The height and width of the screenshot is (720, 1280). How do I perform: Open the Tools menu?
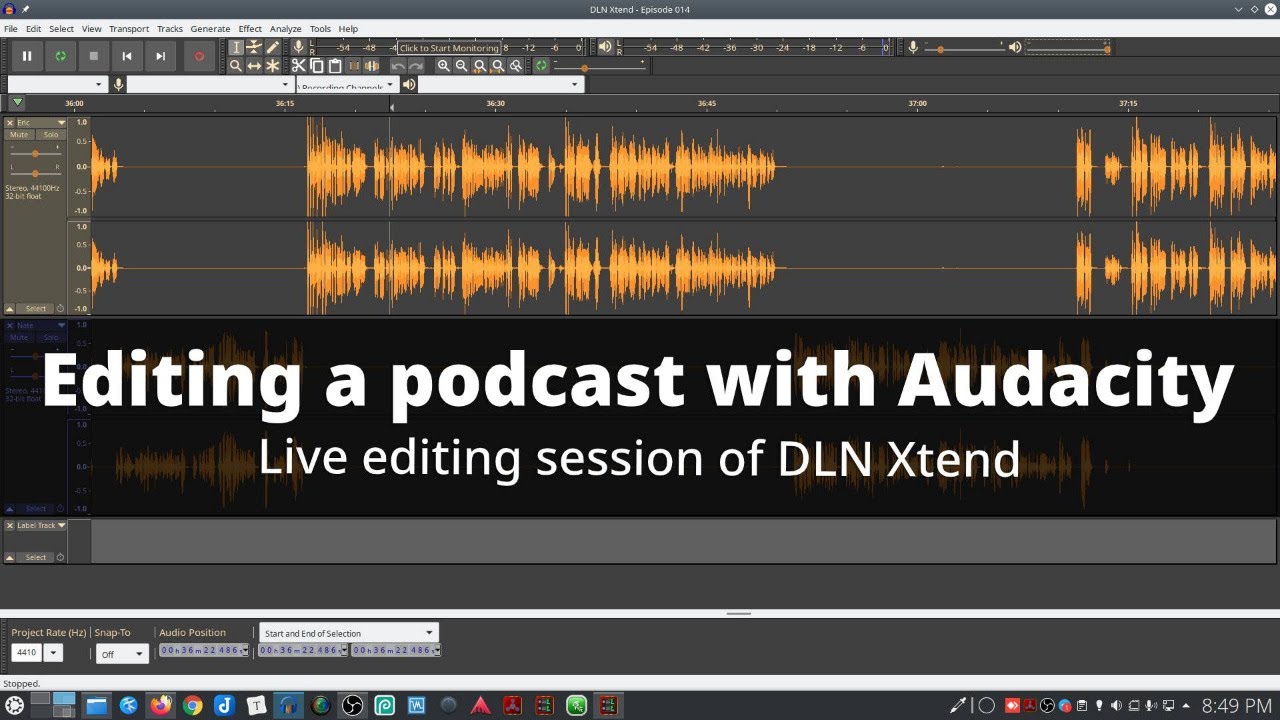point(320,29)
